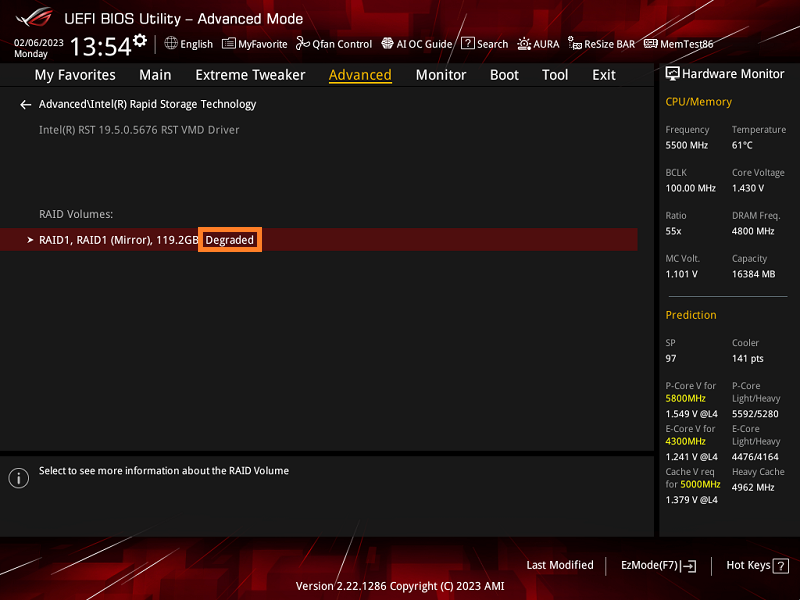
Task: Click the 55x ratio value
Action: 673,231
